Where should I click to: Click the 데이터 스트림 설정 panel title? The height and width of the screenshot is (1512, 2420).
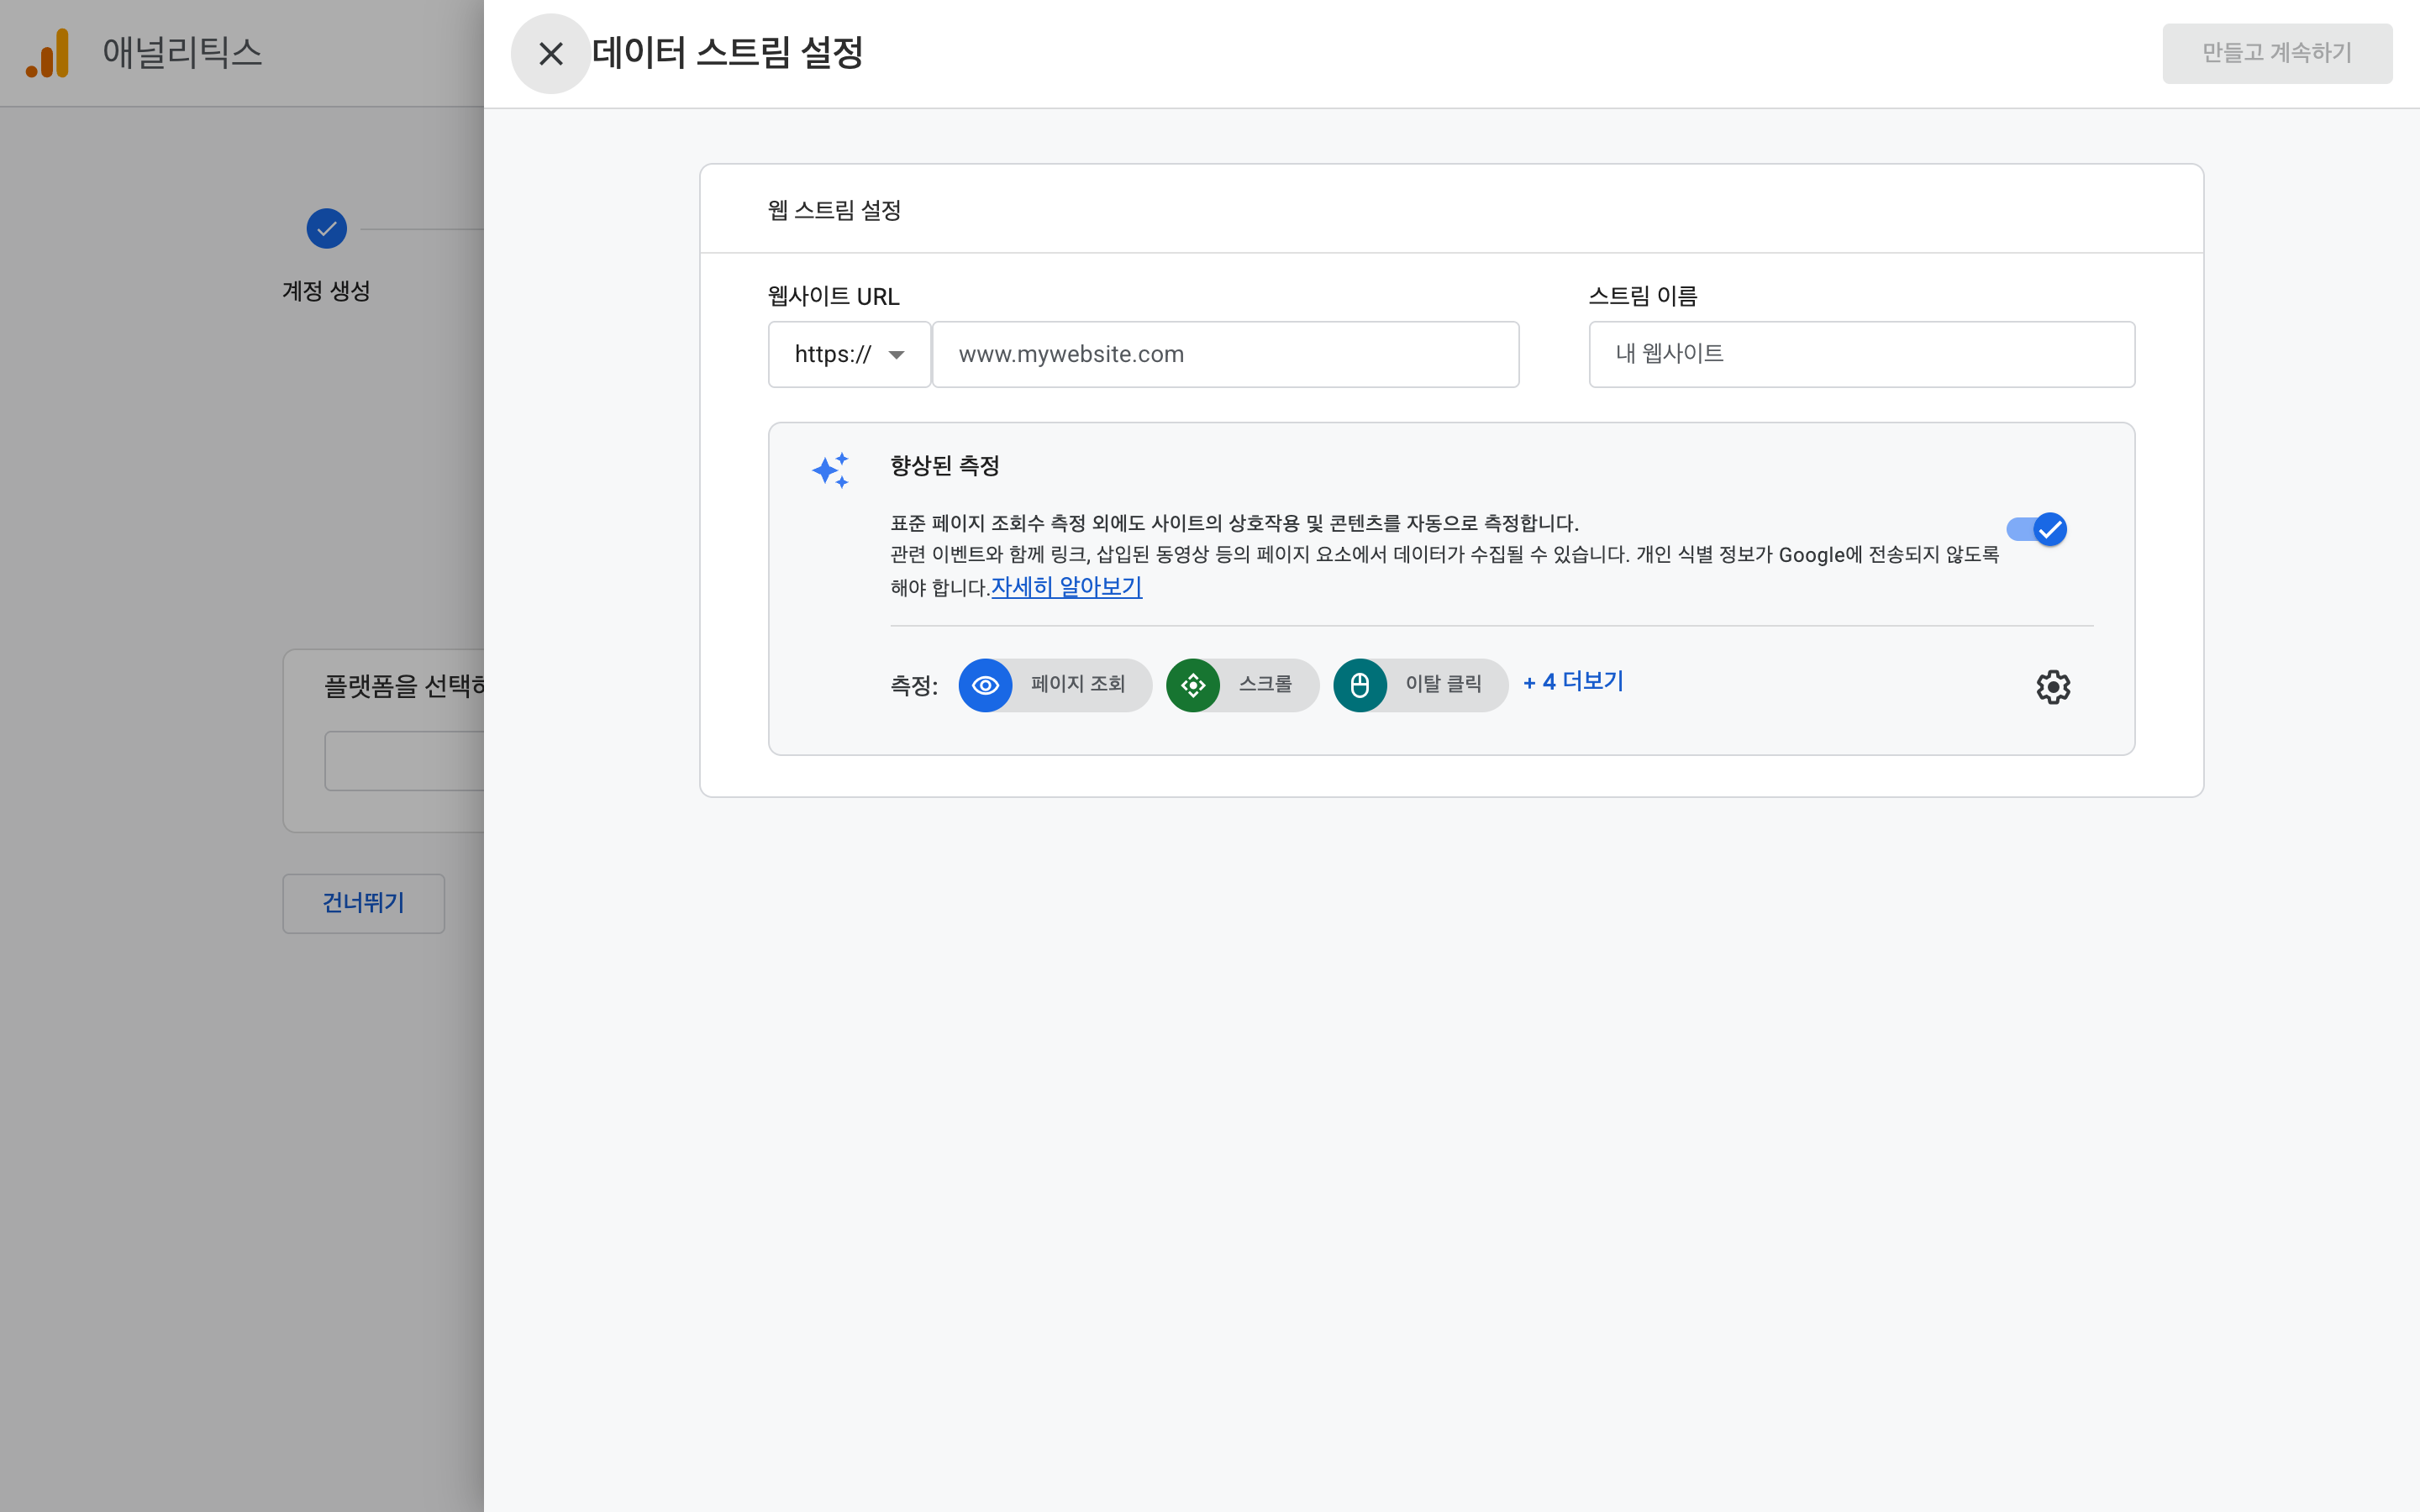(727, 53)
